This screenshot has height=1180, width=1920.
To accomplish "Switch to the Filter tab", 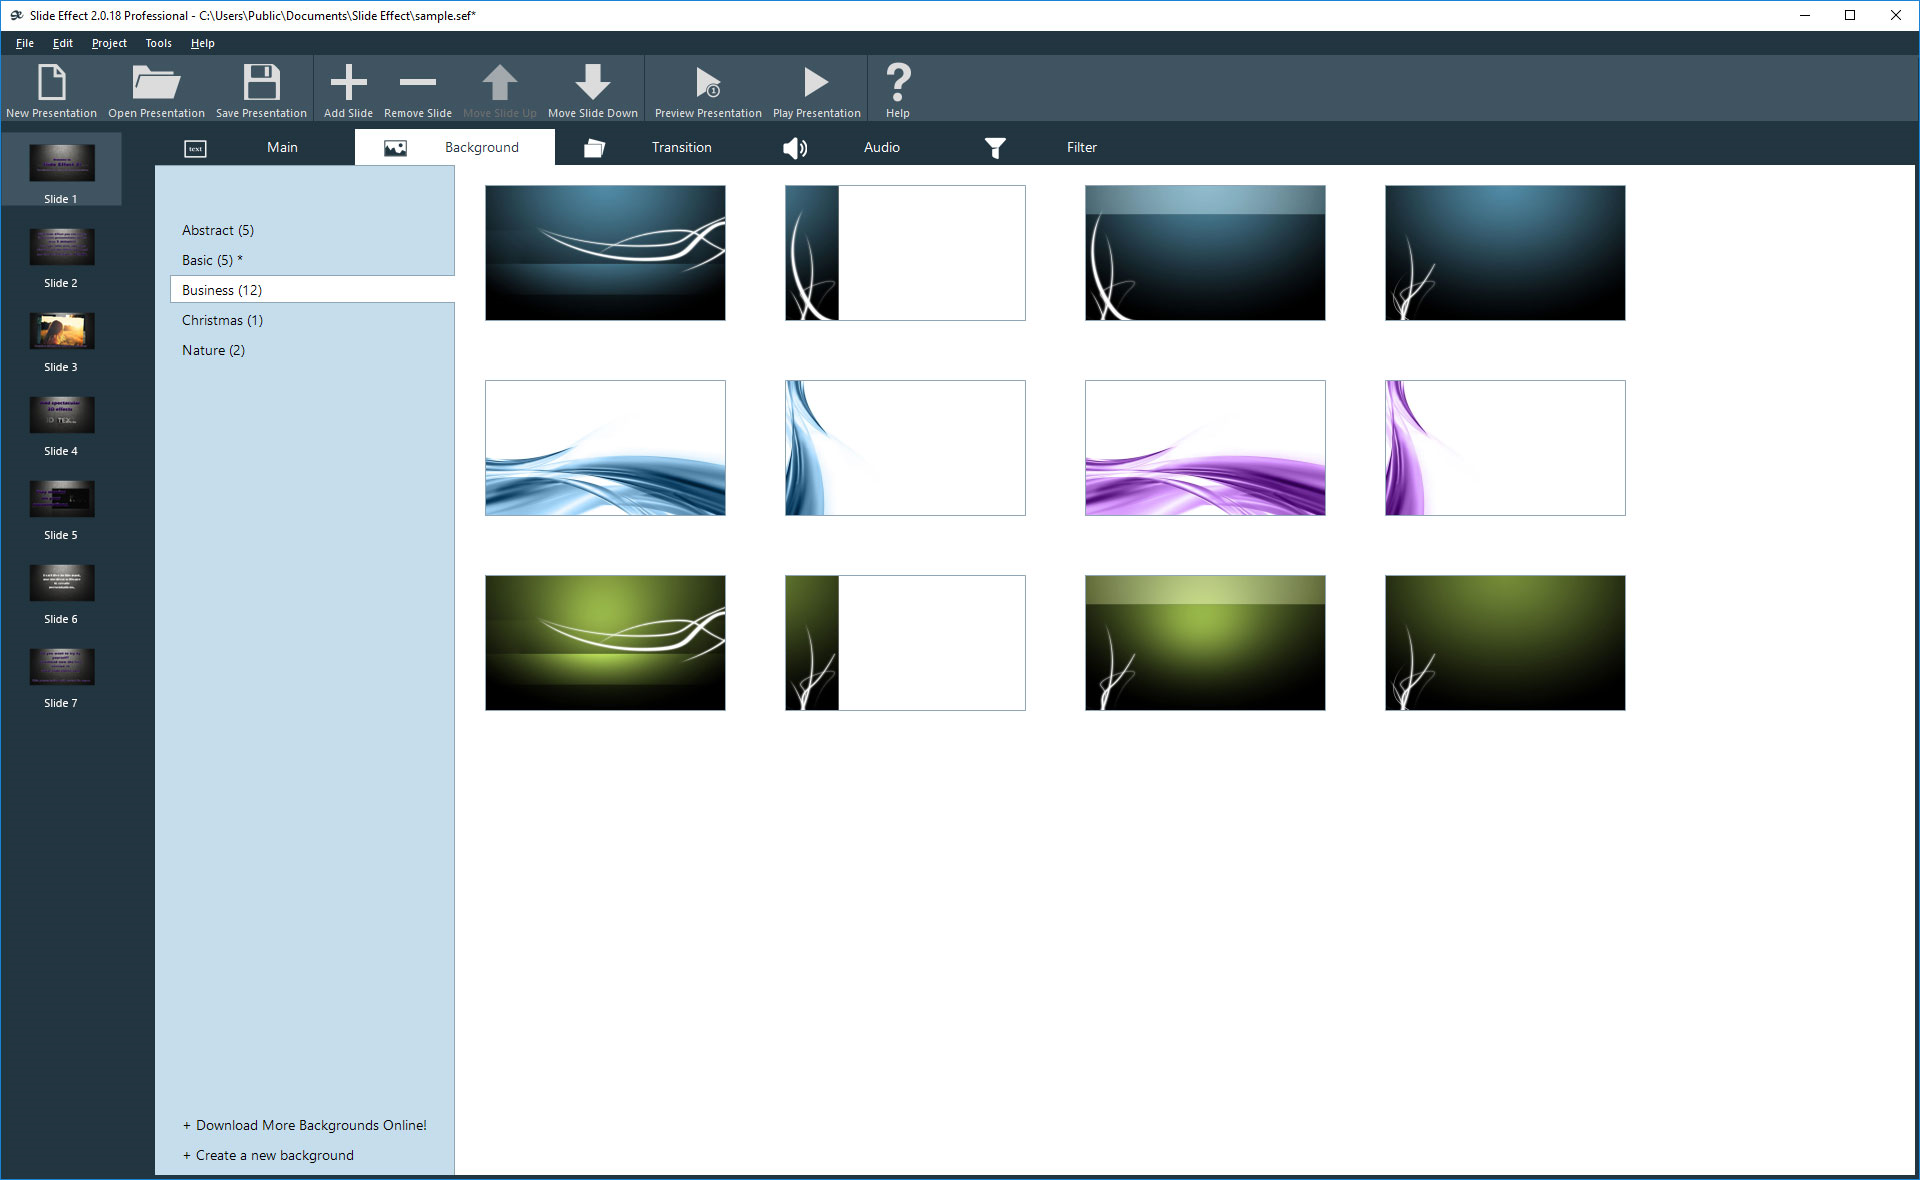I will (x=1081, y=147).
